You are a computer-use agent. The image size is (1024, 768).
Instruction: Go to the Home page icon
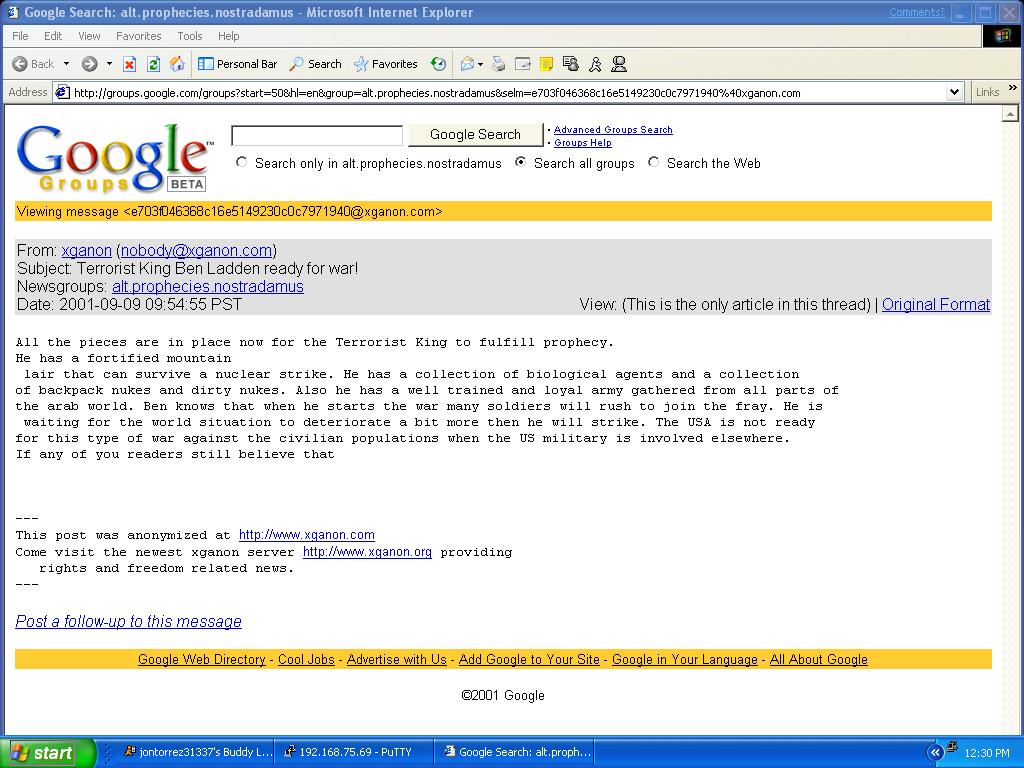[x=177, y=64]
